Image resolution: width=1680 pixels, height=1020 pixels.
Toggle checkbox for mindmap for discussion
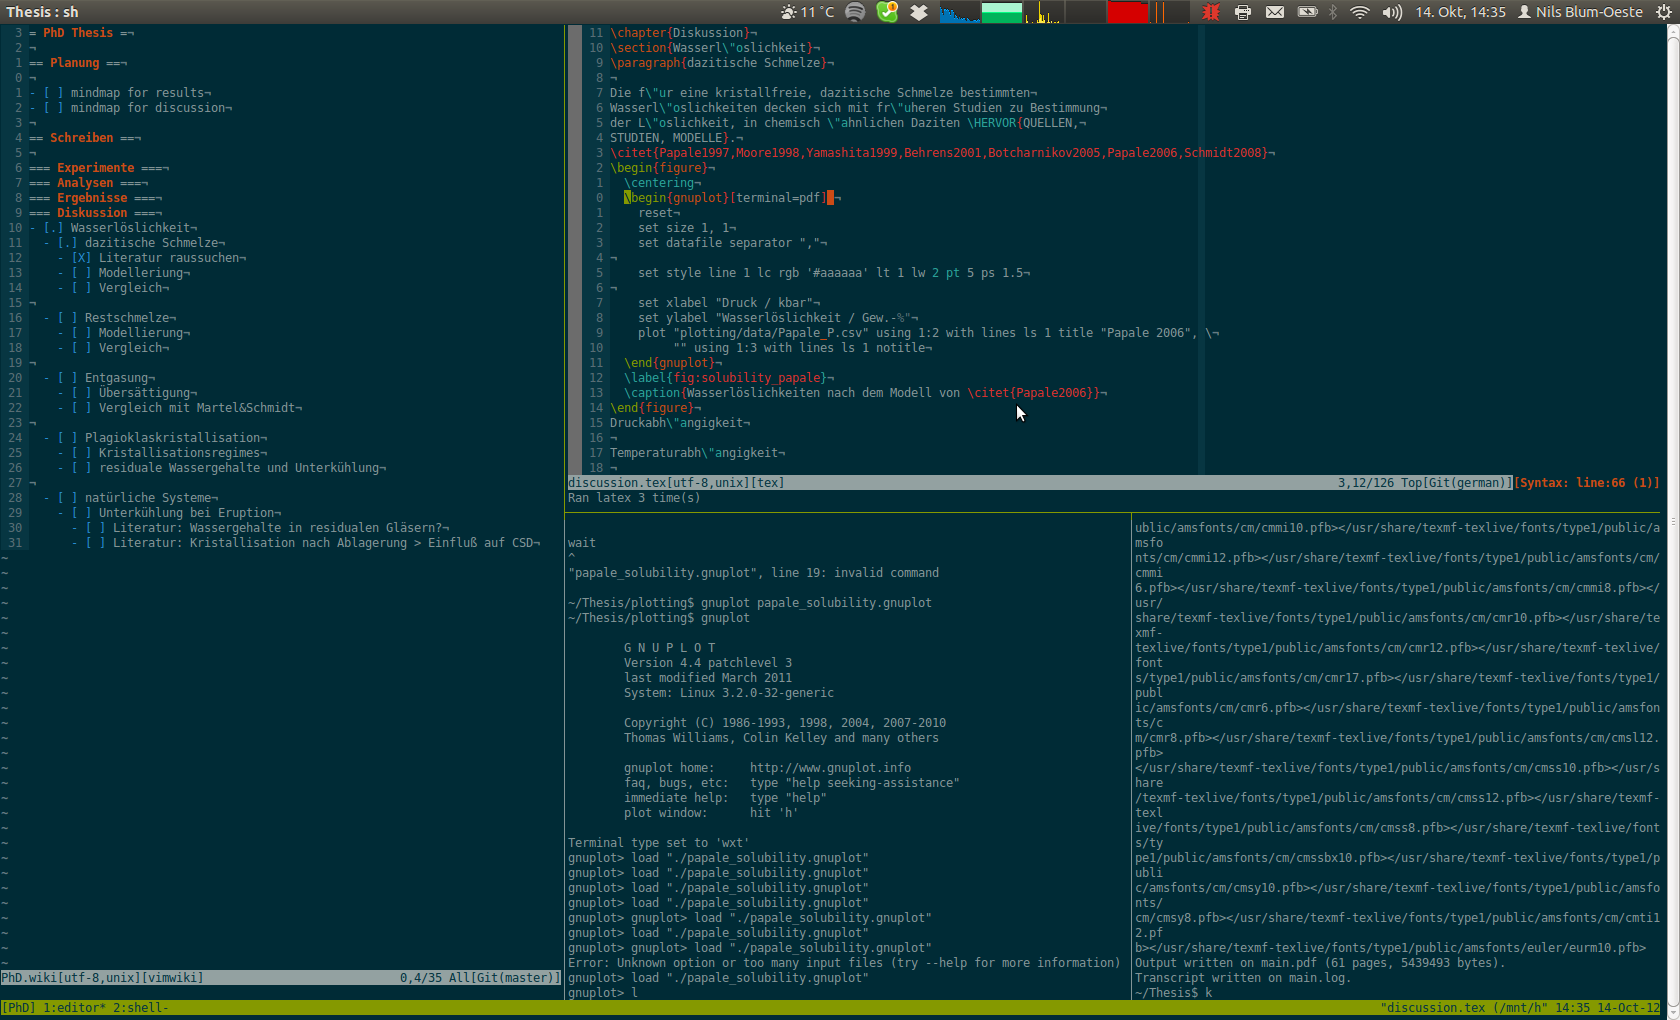pos(53,108)
